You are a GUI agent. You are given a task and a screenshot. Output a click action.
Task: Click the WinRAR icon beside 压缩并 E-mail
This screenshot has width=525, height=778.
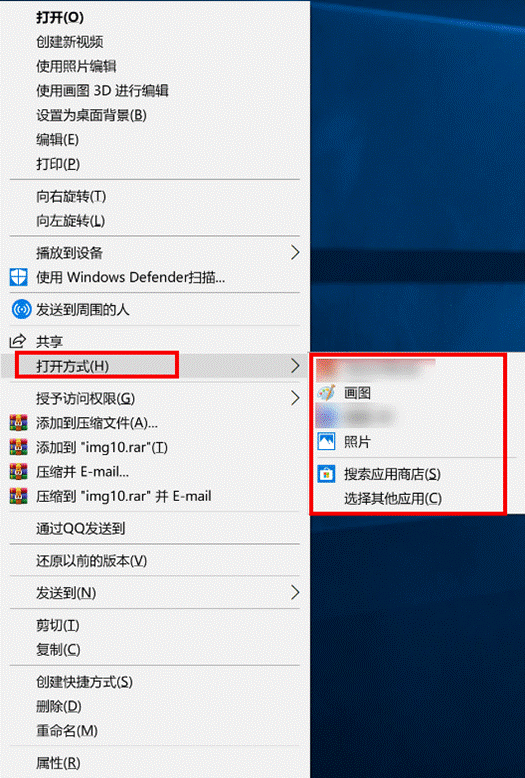click(18, 471)
